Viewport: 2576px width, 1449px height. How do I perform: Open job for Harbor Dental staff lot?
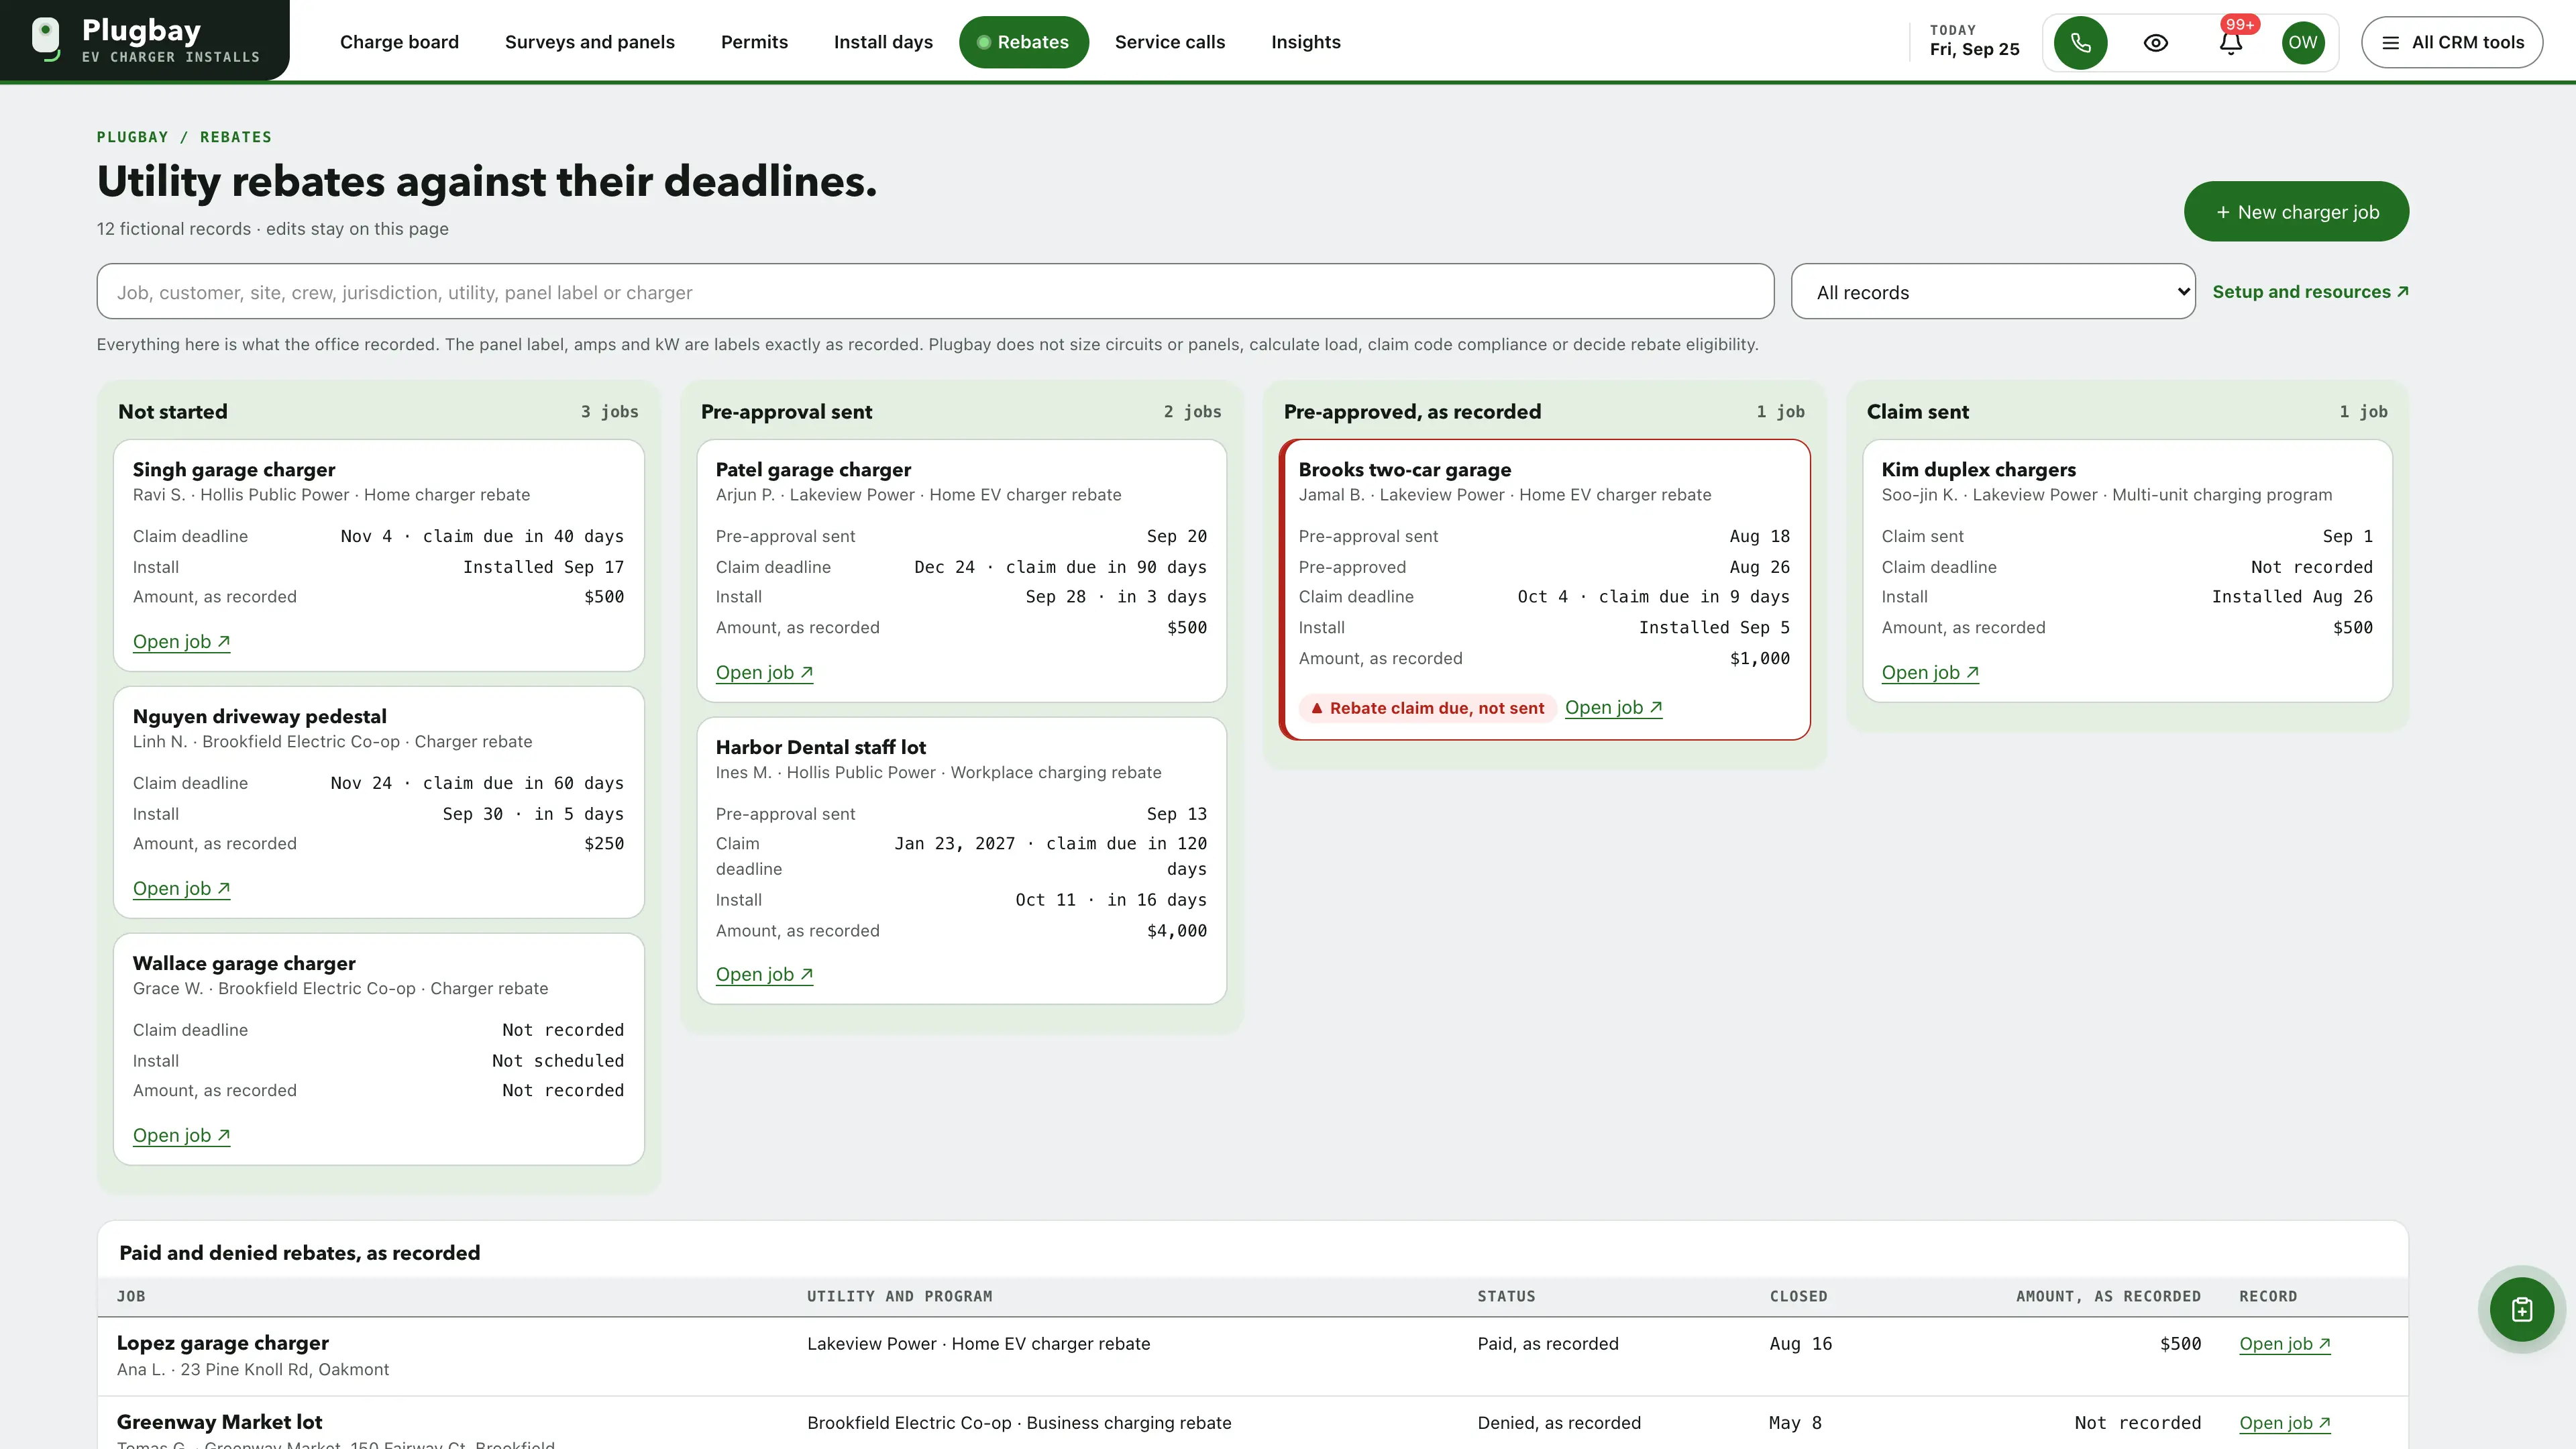pos(764,975)
